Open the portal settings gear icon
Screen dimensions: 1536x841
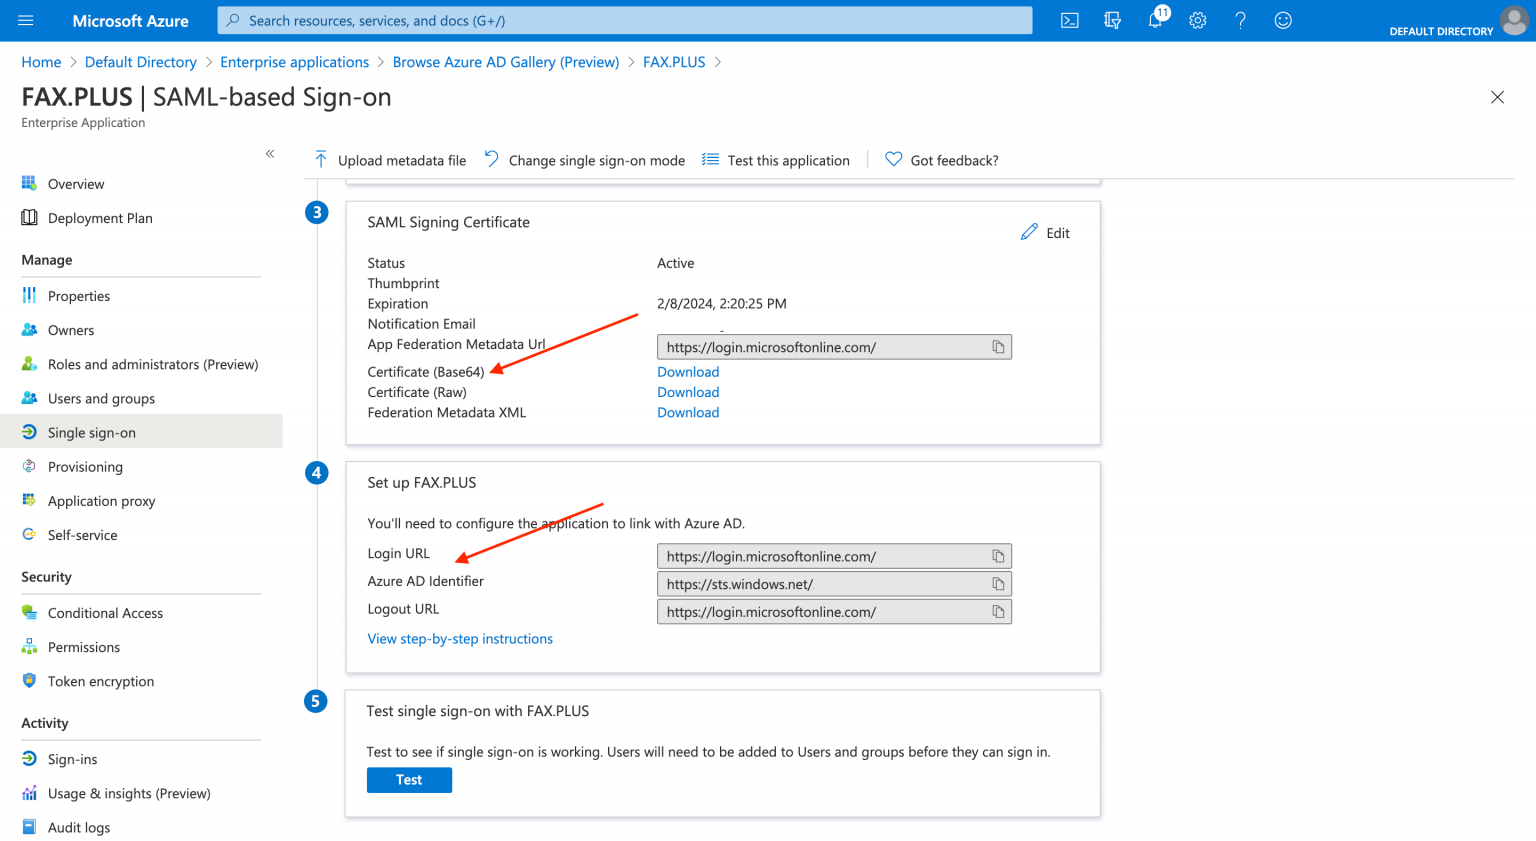pos(1197,20)
